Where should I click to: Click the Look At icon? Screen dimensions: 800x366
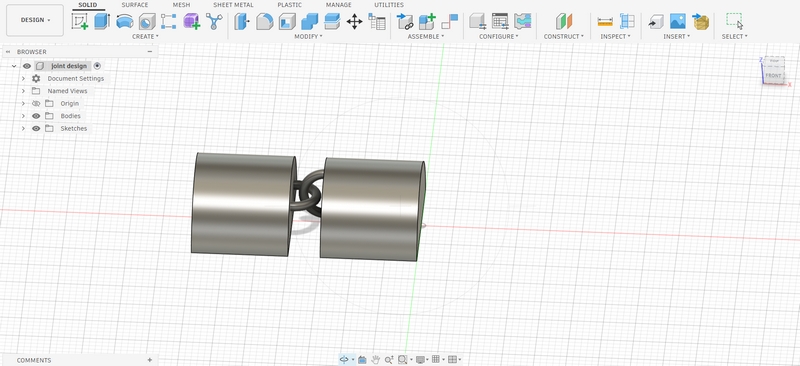[362, 360]
